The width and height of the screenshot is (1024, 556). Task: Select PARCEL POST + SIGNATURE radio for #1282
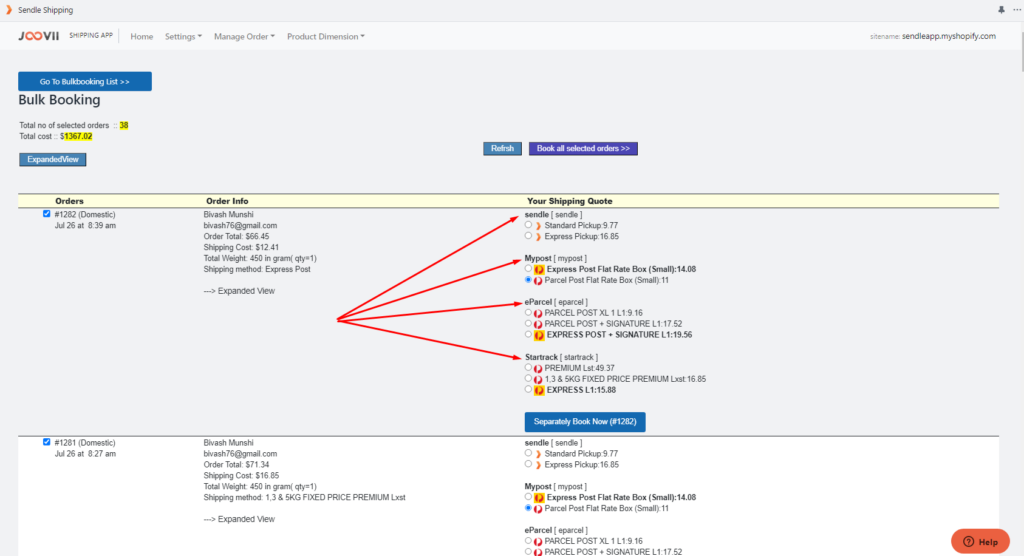tap(528, 323)
